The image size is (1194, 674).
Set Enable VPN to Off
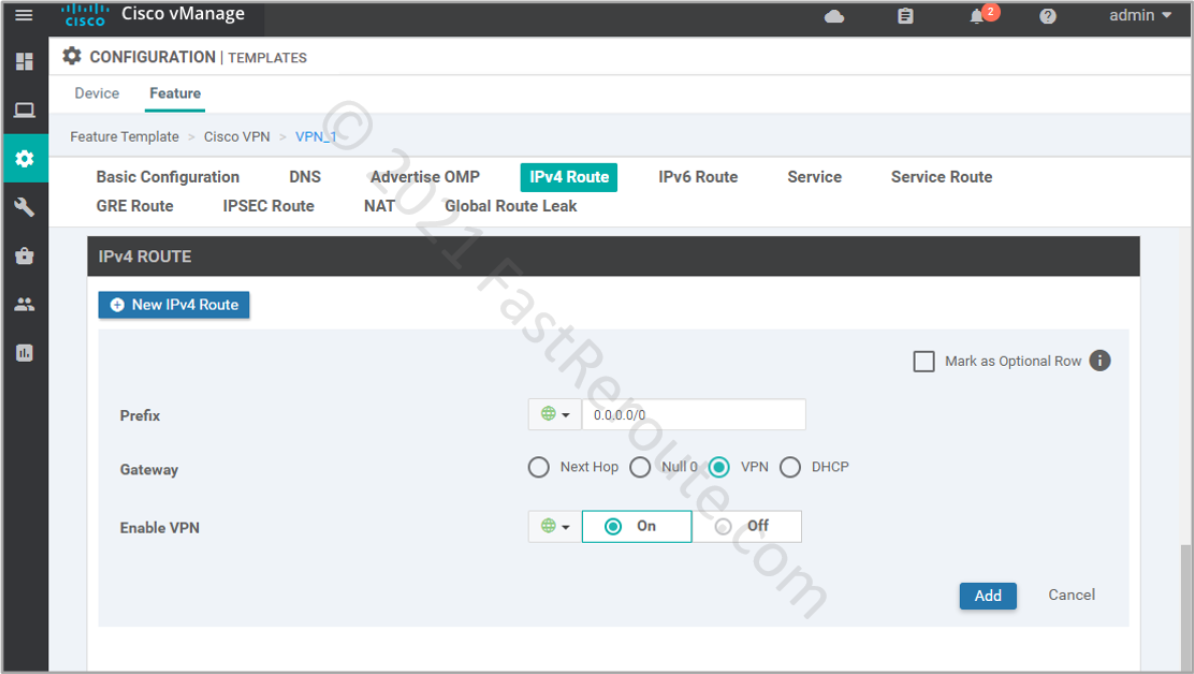(x=747, y=526)
